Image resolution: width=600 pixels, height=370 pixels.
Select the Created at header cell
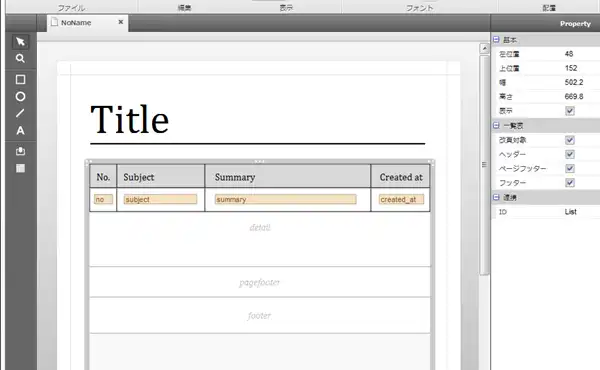(x=400, y=177)
